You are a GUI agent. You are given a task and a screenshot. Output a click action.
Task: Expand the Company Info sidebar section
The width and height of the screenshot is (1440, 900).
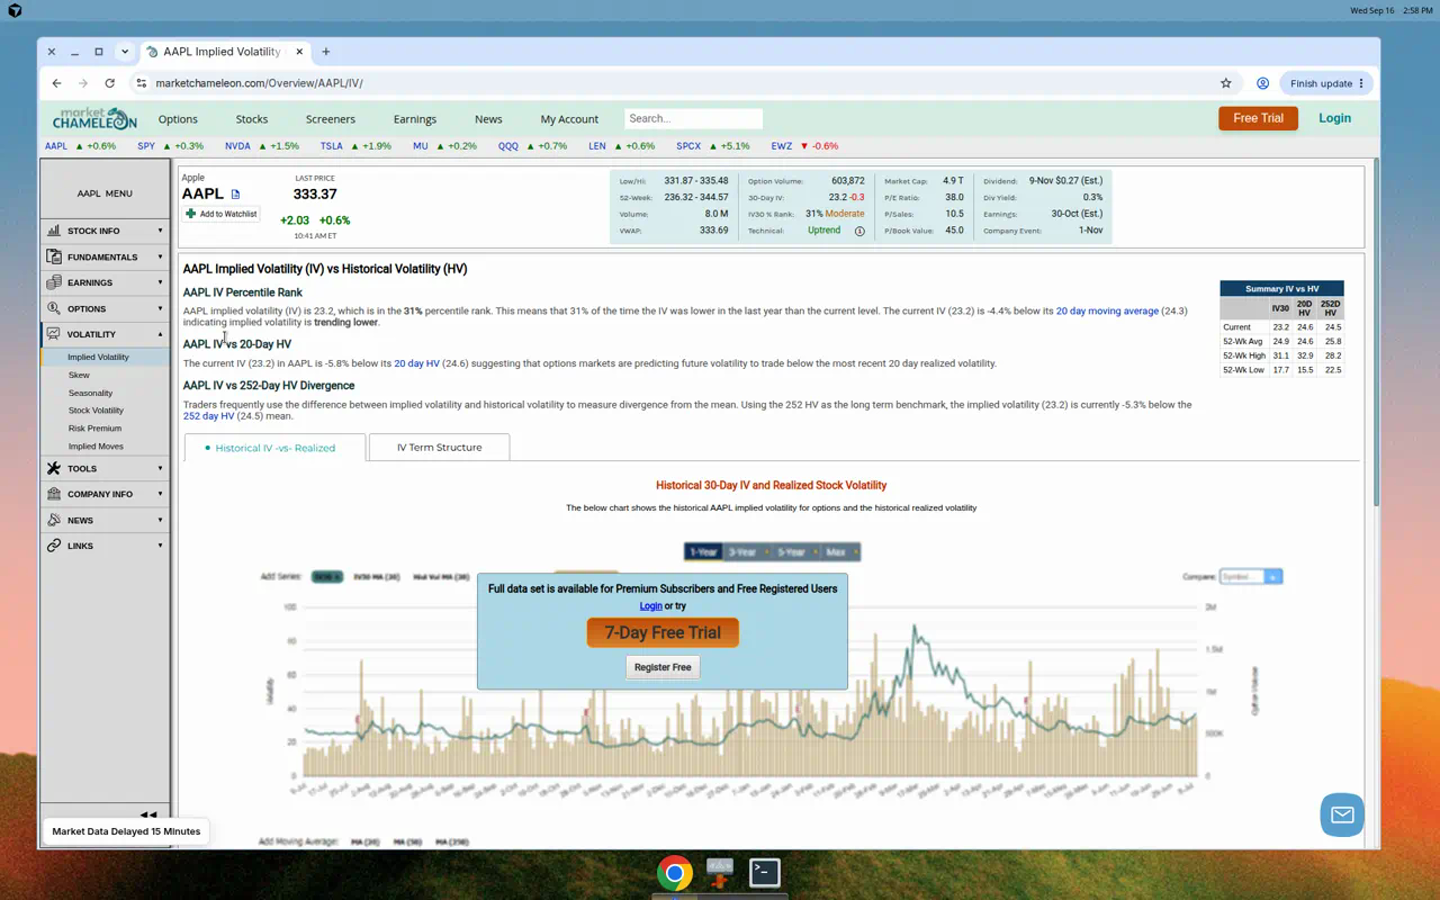click(x=105, y=494)
